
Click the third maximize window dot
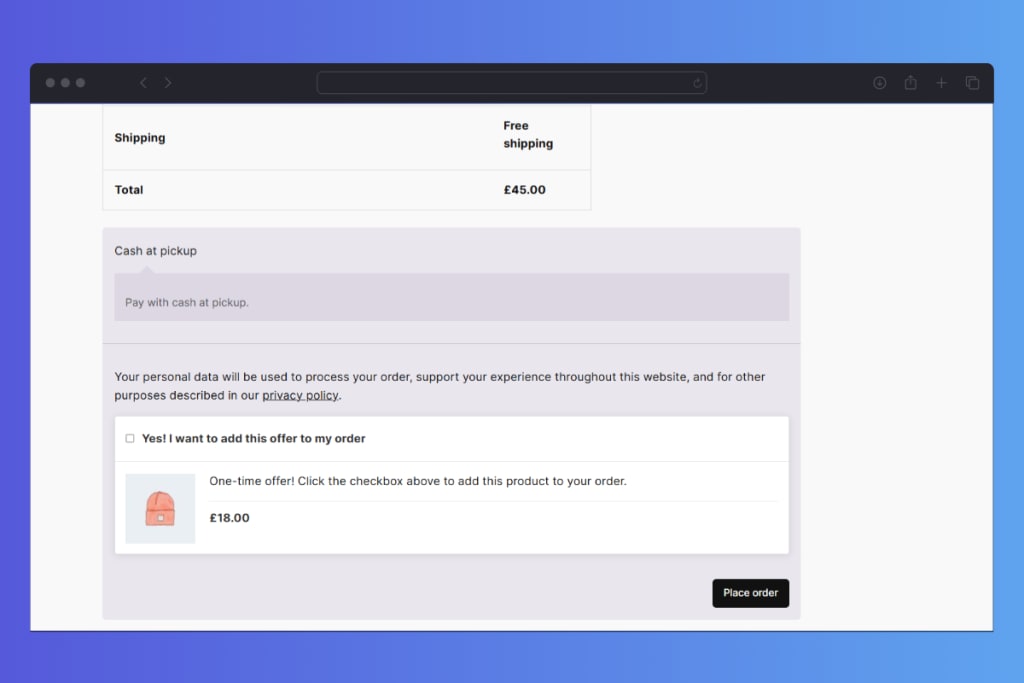pos(80,83)
